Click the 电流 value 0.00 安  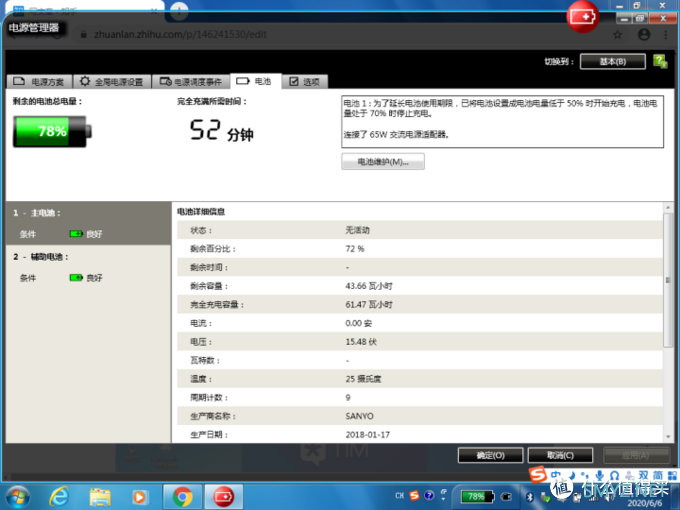pyautogui.click(x=358, y=324)
